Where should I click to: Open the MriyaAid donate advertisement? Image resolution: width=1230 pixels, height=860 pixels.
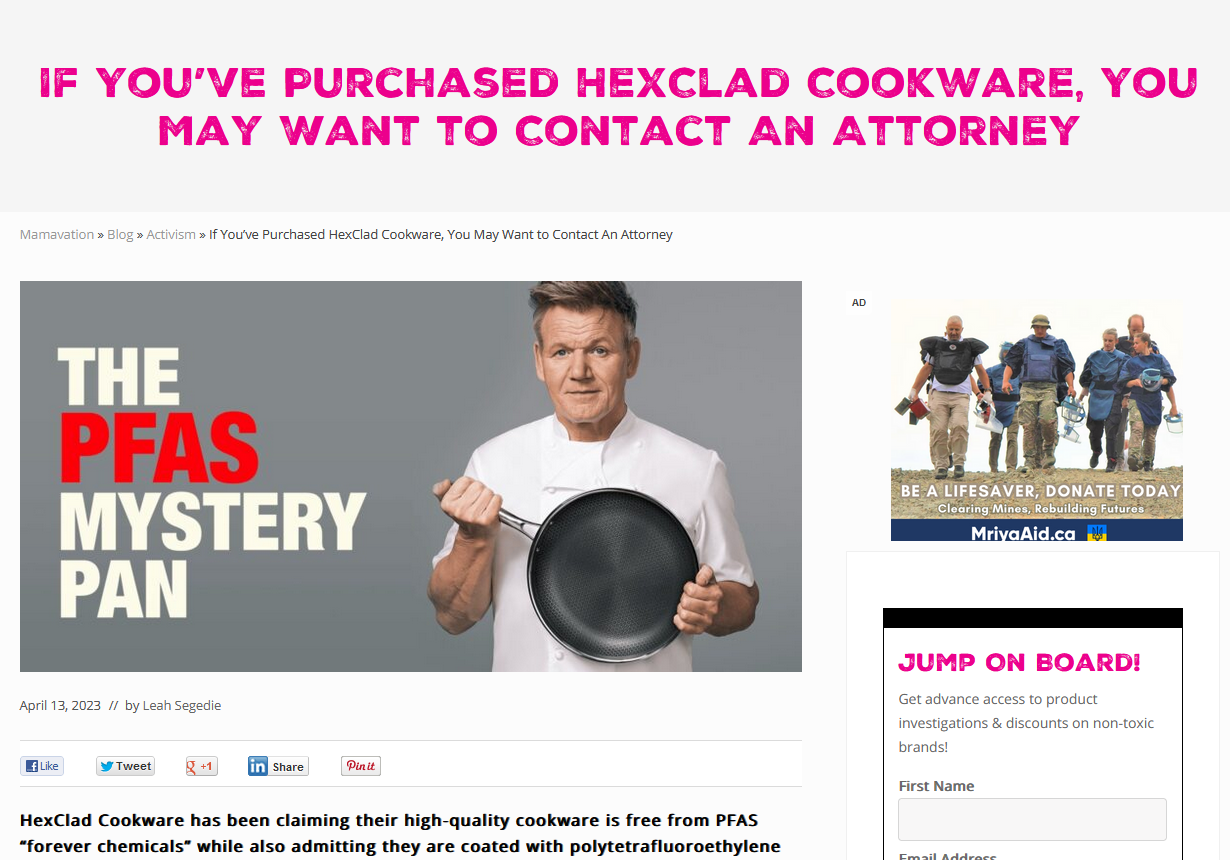(x=1037, y=421)
